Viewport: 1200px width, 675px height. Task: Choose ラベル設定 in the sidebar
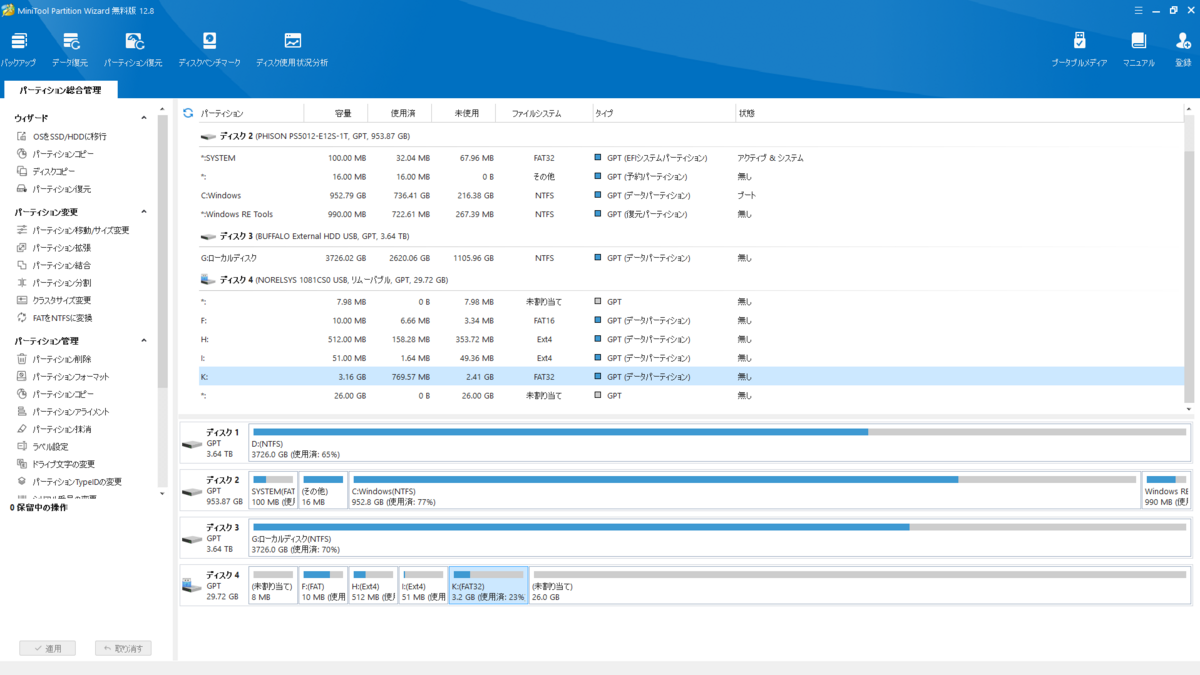[42, 447]
